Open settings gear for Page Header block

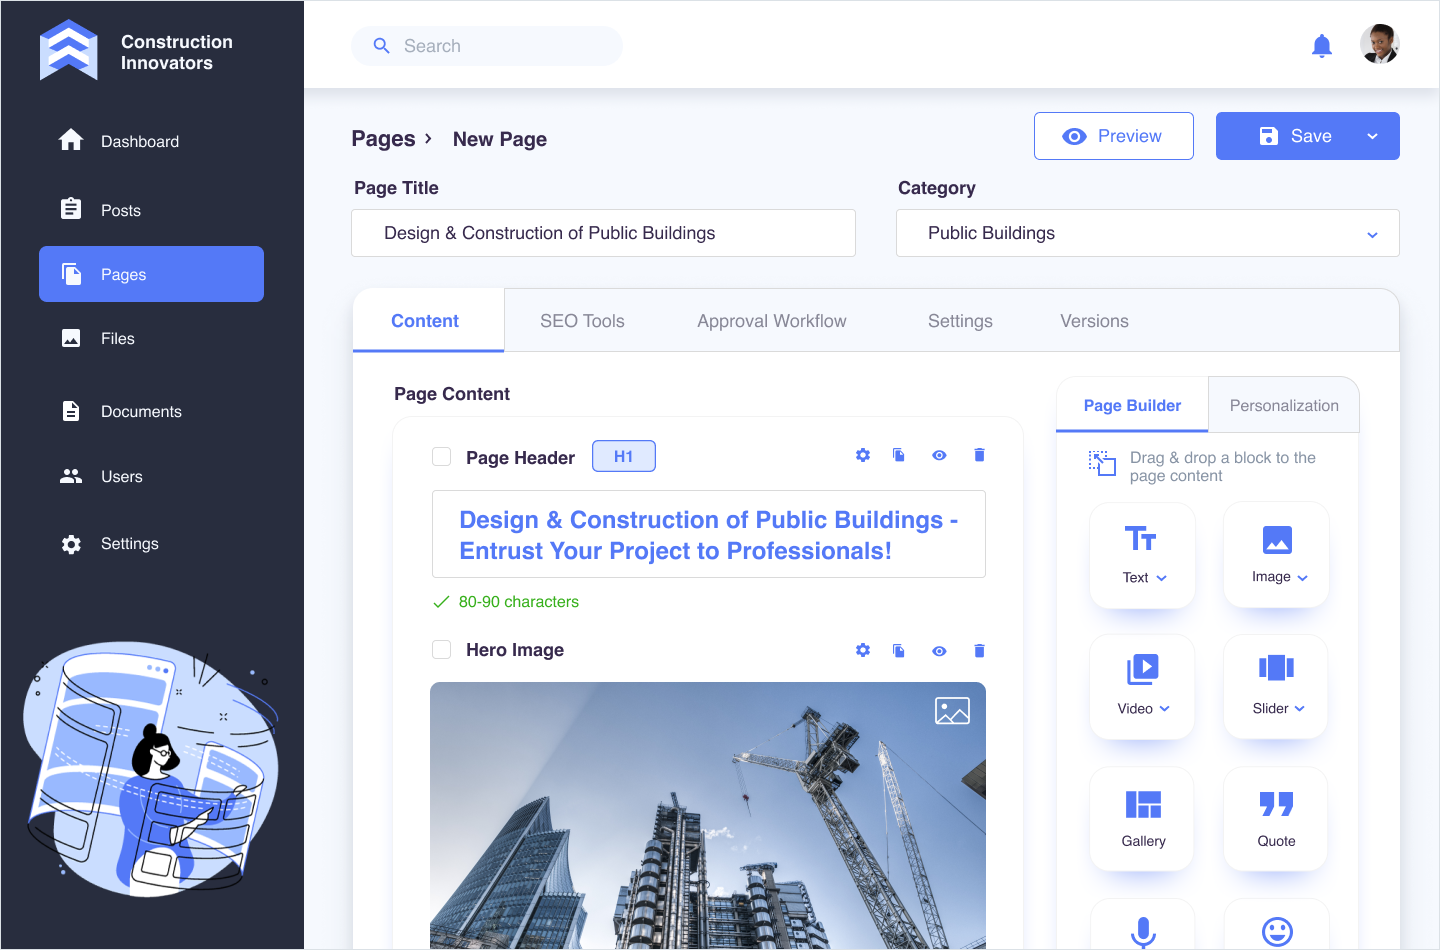point(863,455)
